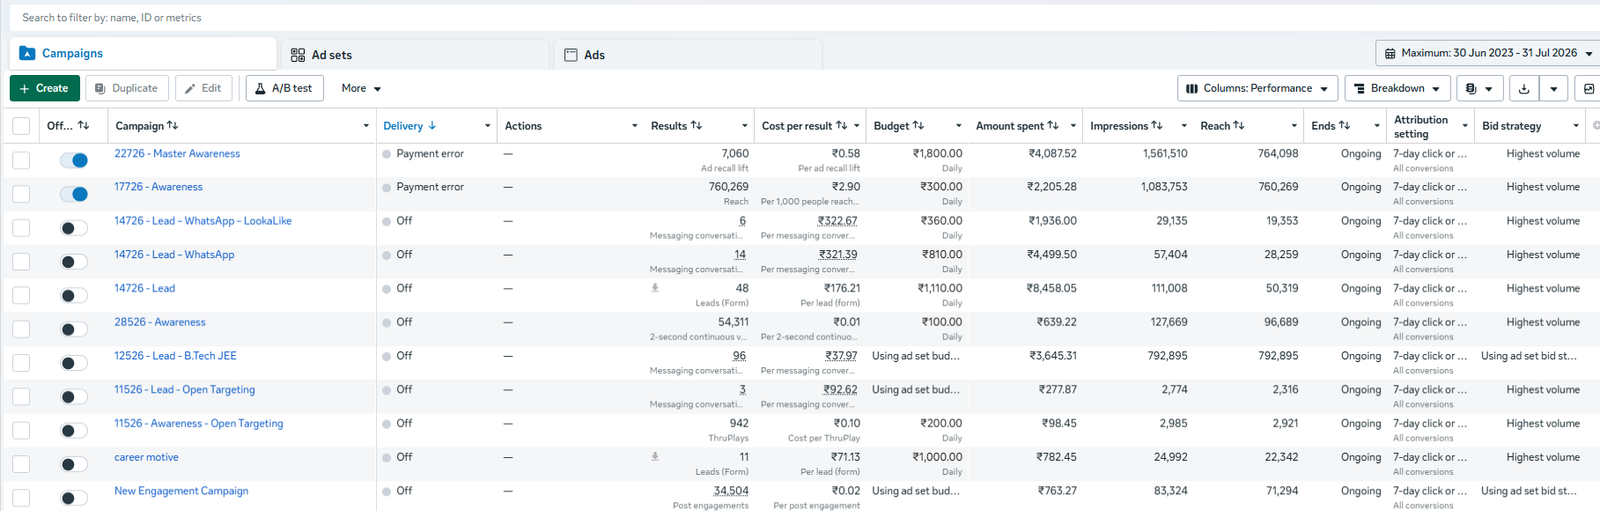This screenshot has height=511, width=1600.
Task: Start an A/B test
Action: click(284, 88)
